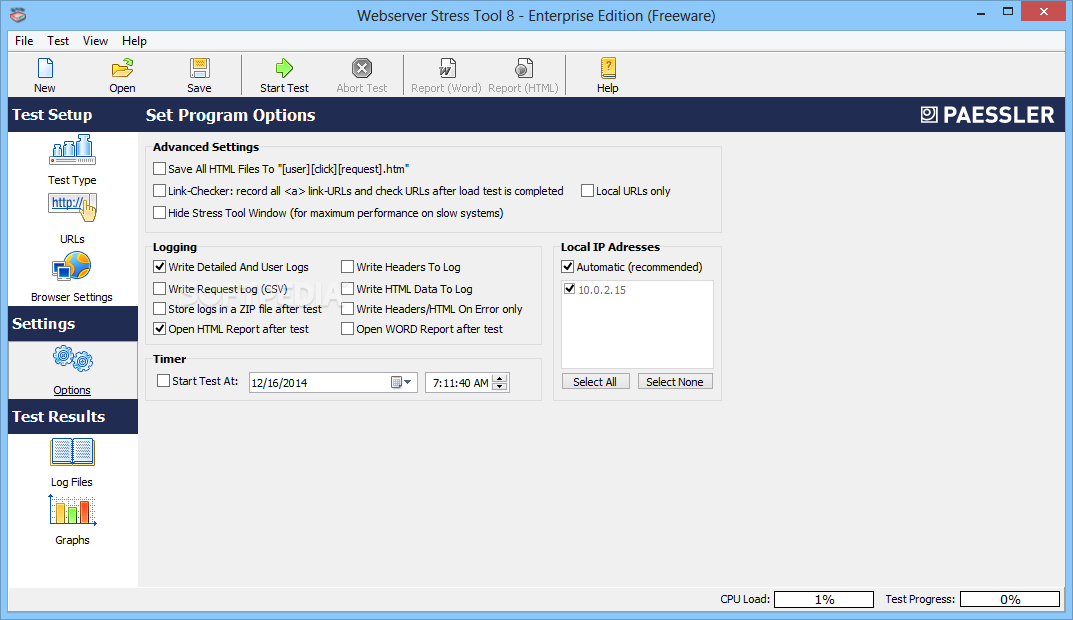
Task: Enable Write HTML Data To Log
Action: 348,288
